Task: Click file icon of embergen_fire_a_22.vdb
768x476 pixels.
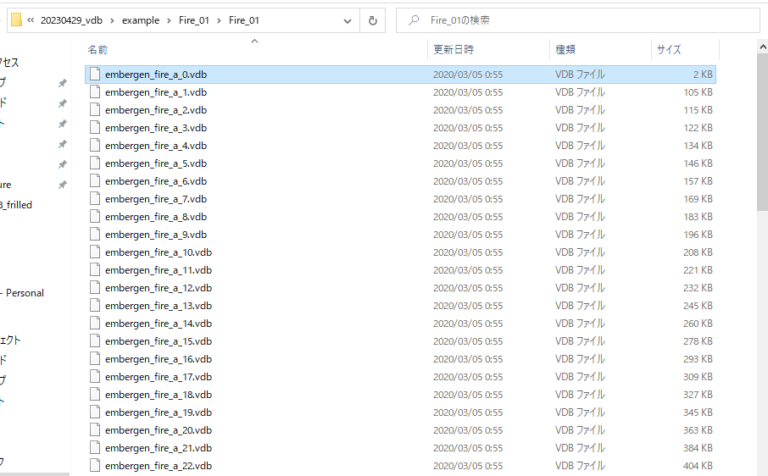Action: point(95,465)
